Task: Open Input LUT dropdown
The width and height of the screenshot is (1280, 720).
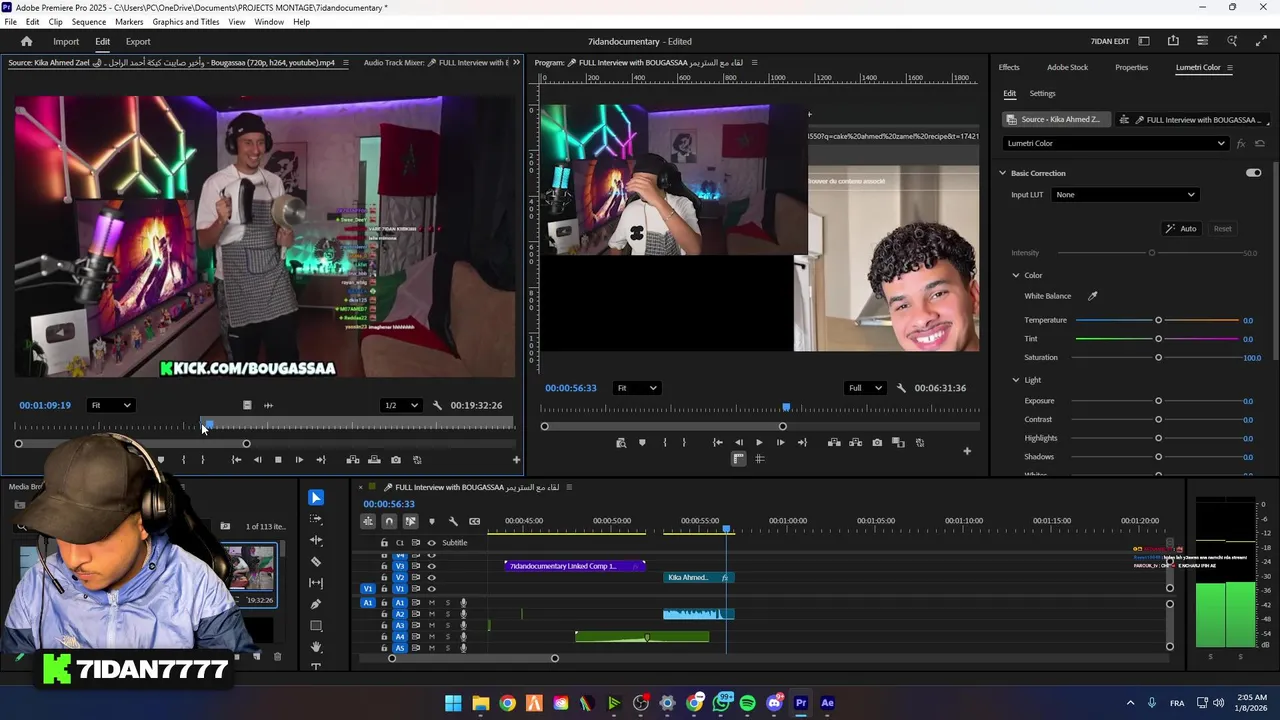Action: [x=1125, y=195]
